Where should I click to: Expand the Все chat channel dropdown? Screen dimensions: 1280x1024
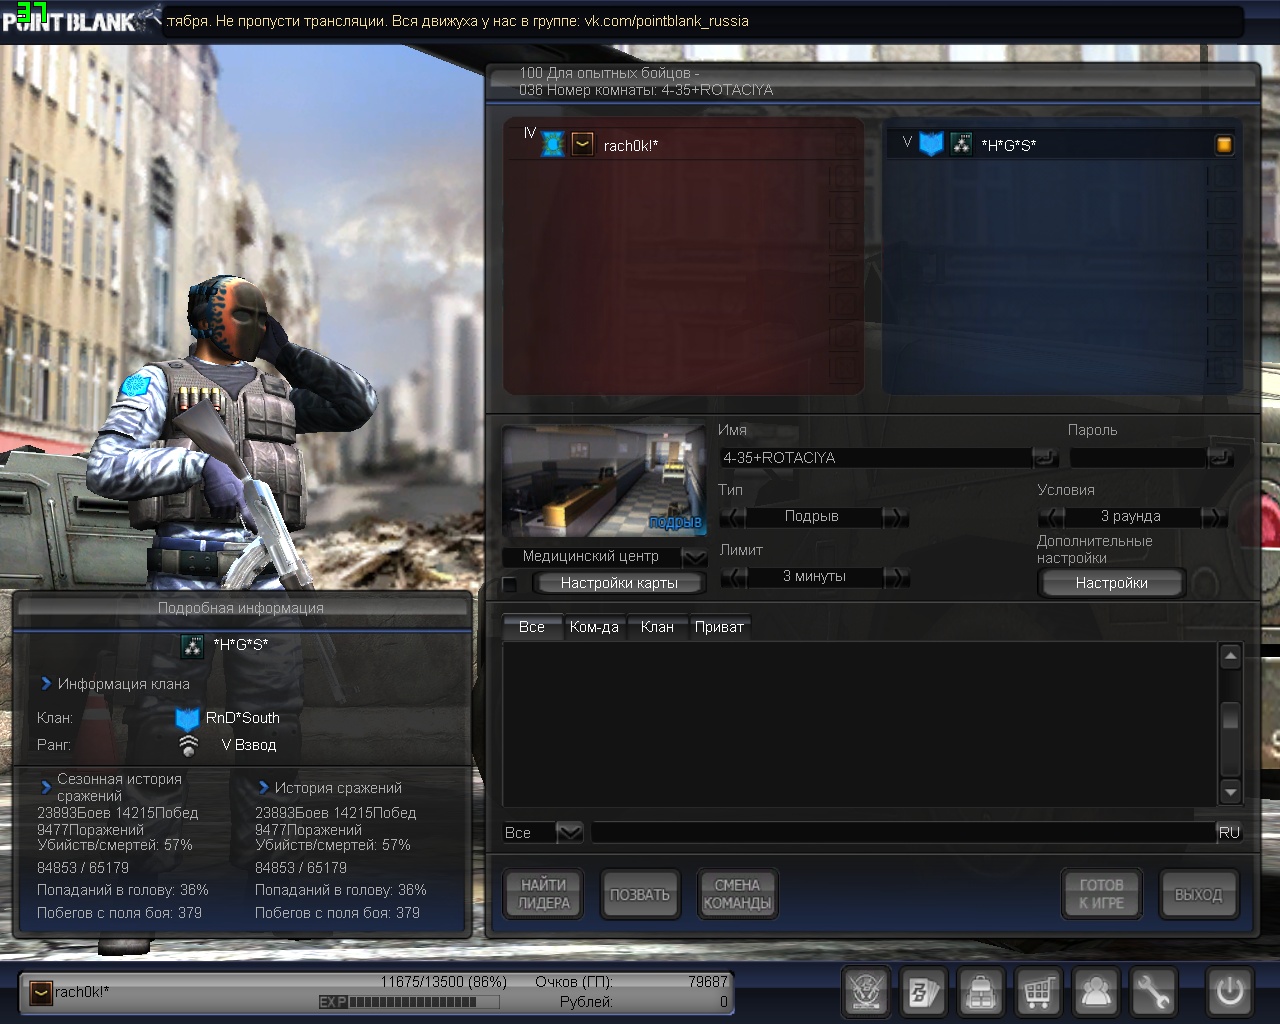point(569,832)
